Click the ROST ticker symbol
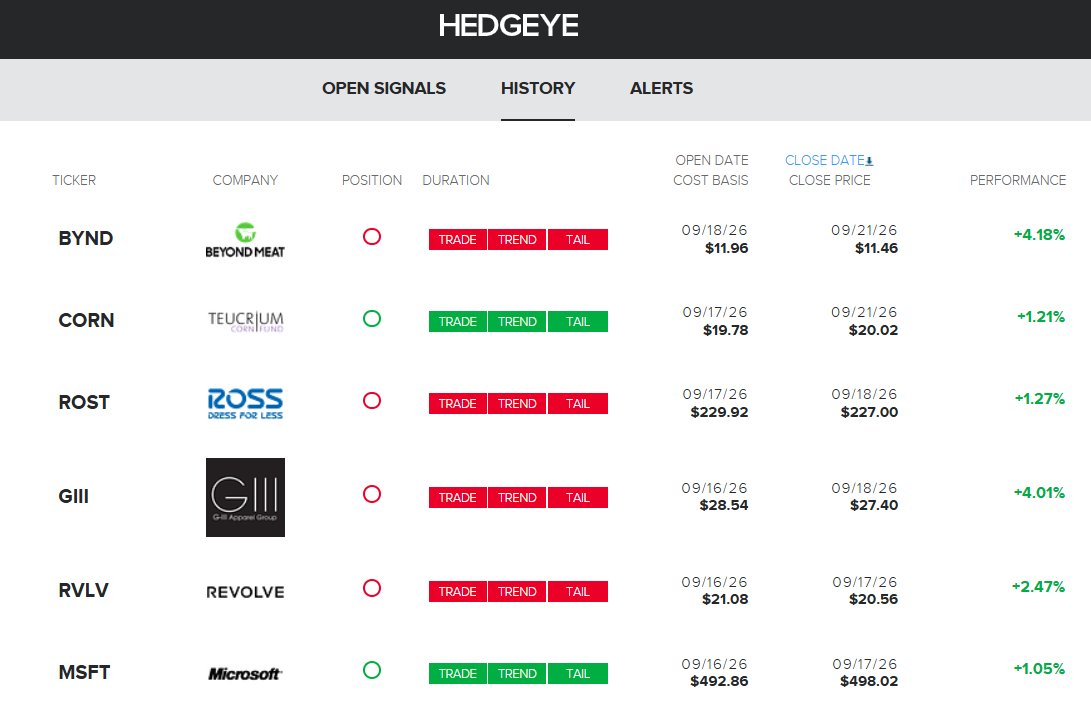 84,402
